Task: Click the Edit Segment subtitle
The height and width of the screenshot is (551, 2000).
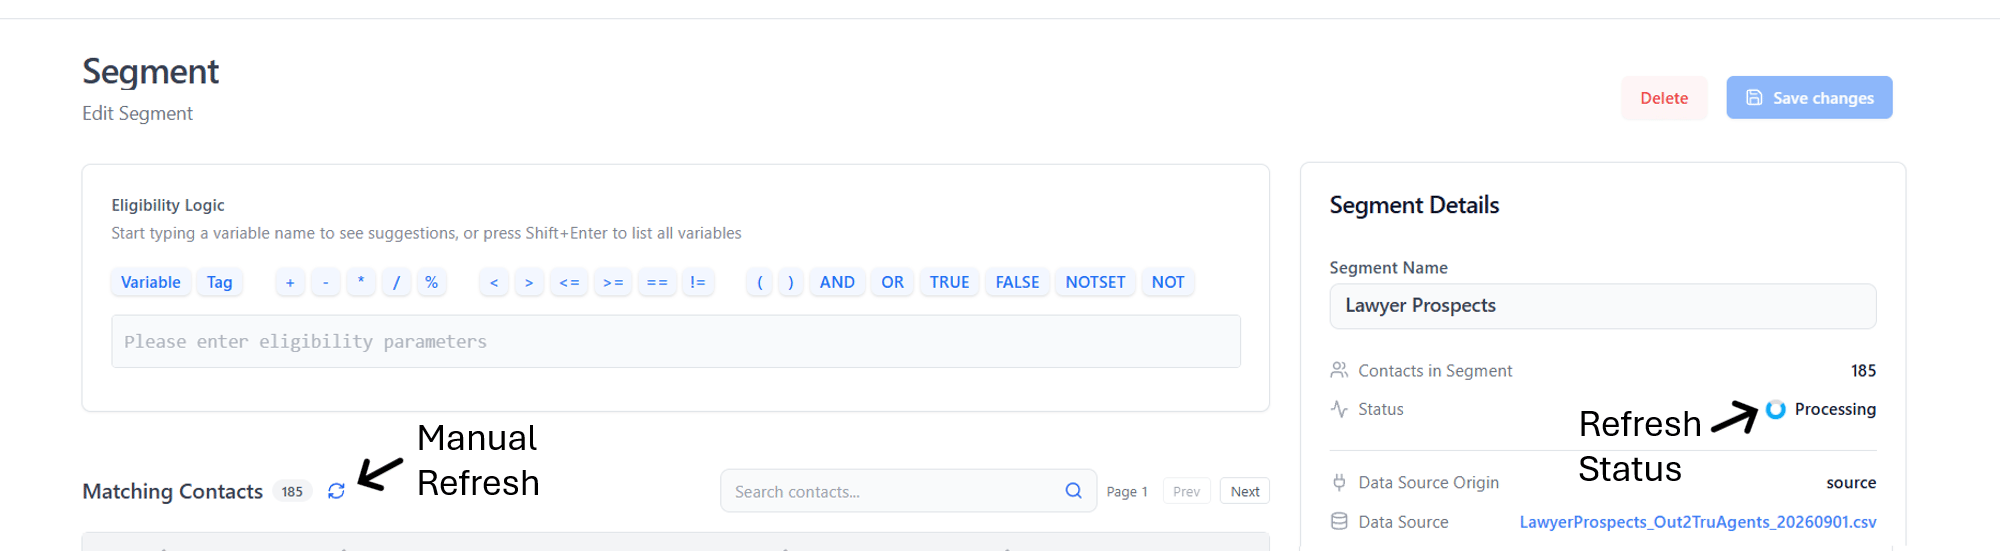Action: [137, 113]
